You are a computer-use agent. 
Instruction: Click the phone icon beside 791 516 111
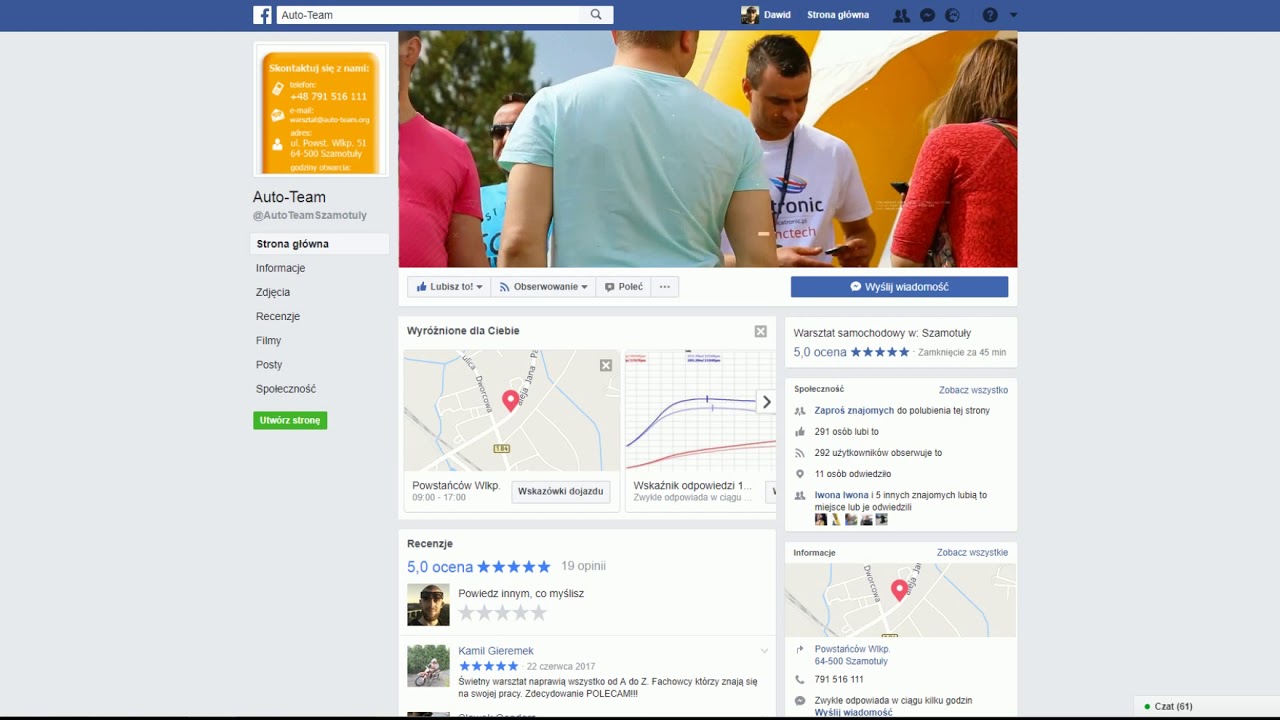800,680
